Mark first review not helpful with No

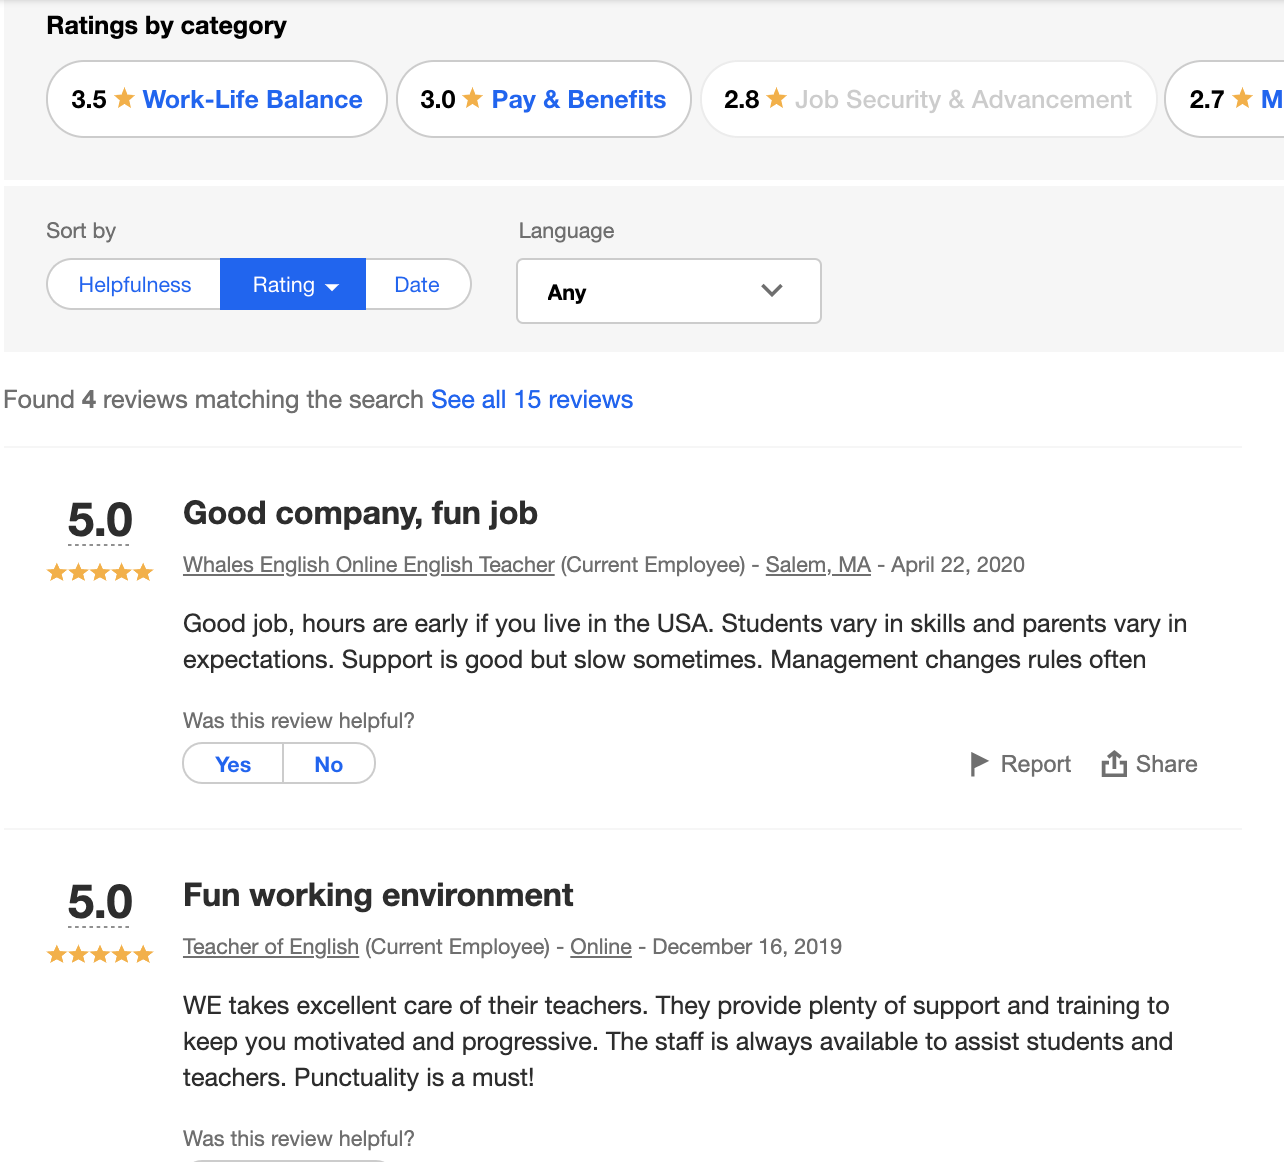[x=328, y=764]
